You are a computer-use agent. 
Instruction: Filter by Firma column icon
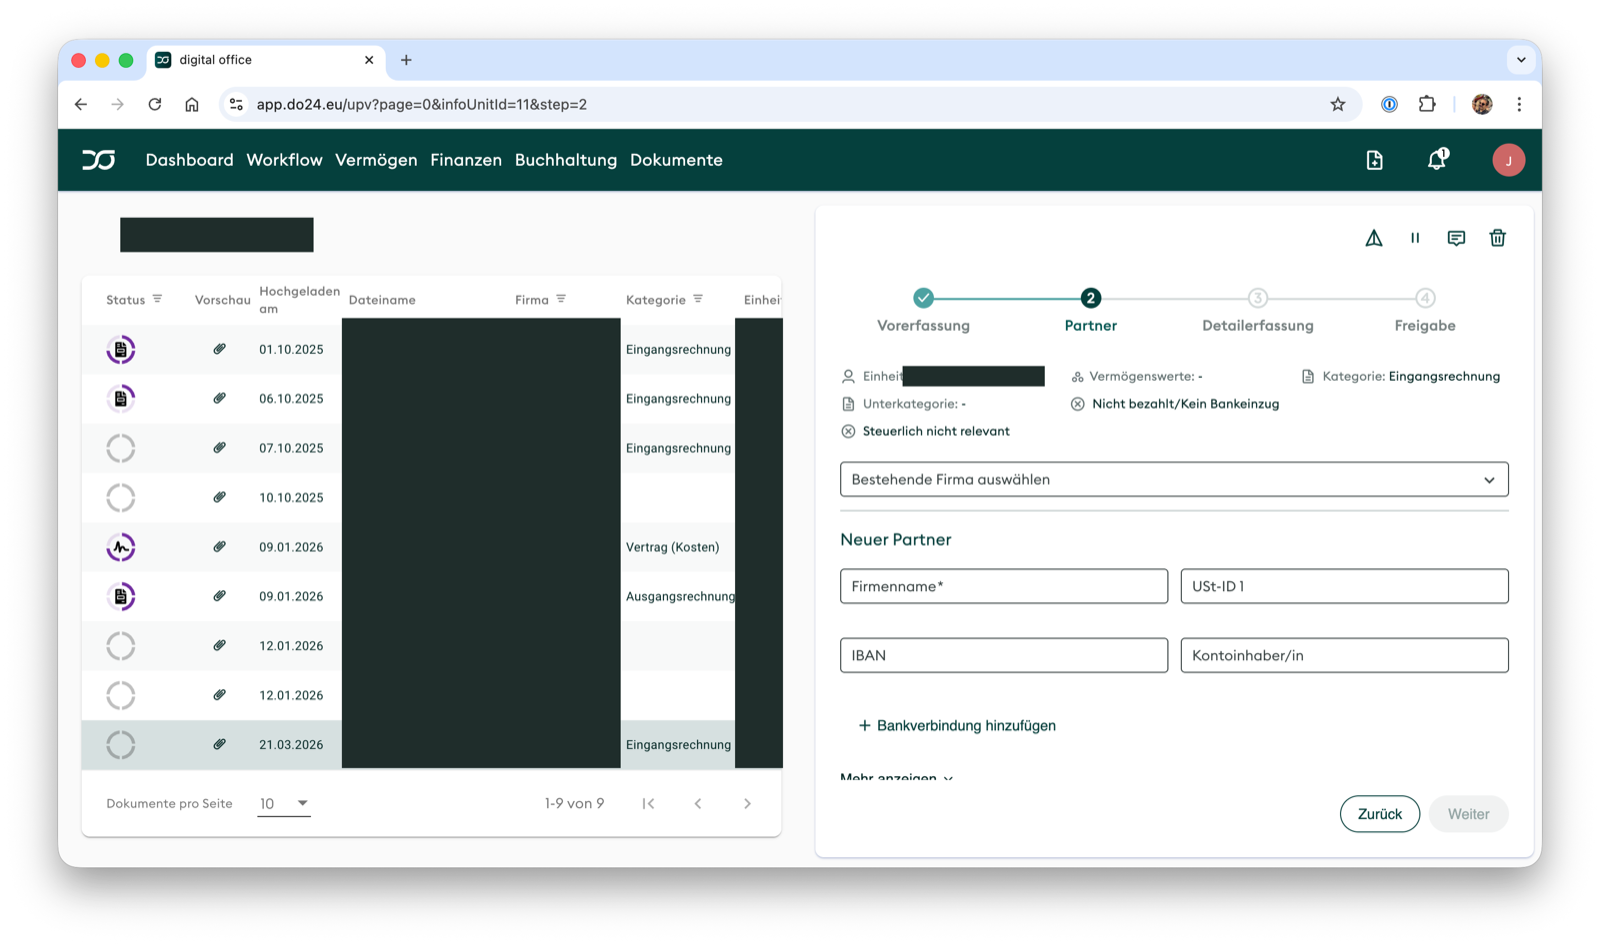561,299
